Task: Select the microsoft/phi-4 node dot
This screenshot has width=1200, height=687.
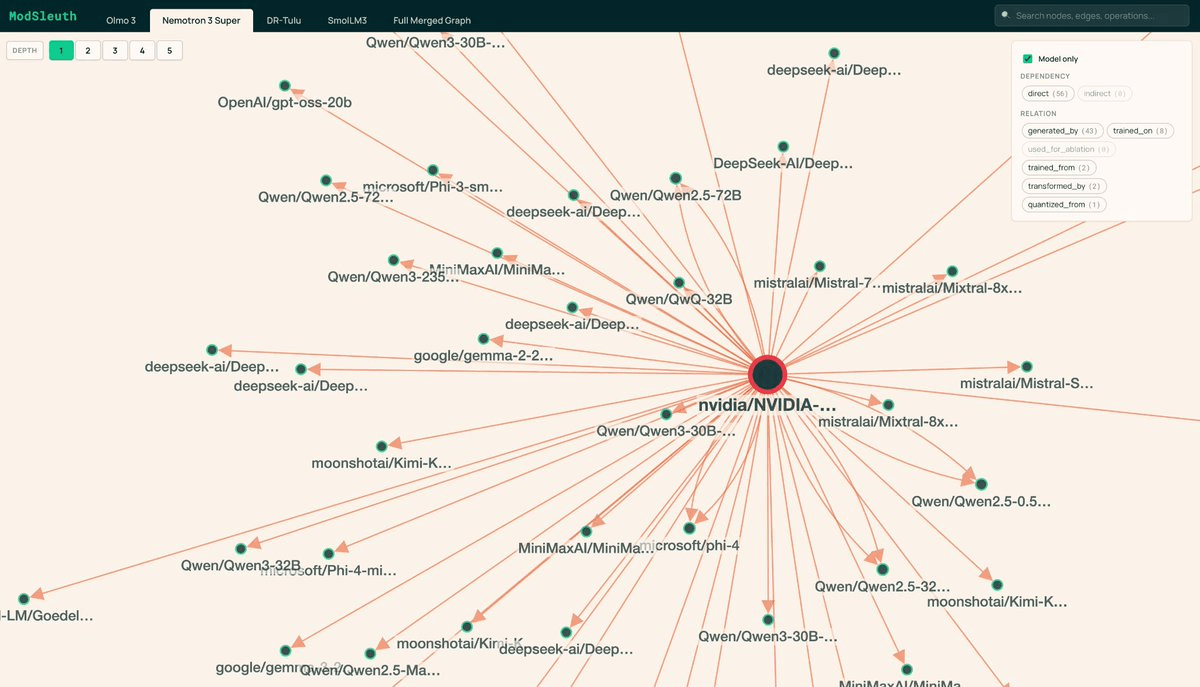Action: coord(689,528)
